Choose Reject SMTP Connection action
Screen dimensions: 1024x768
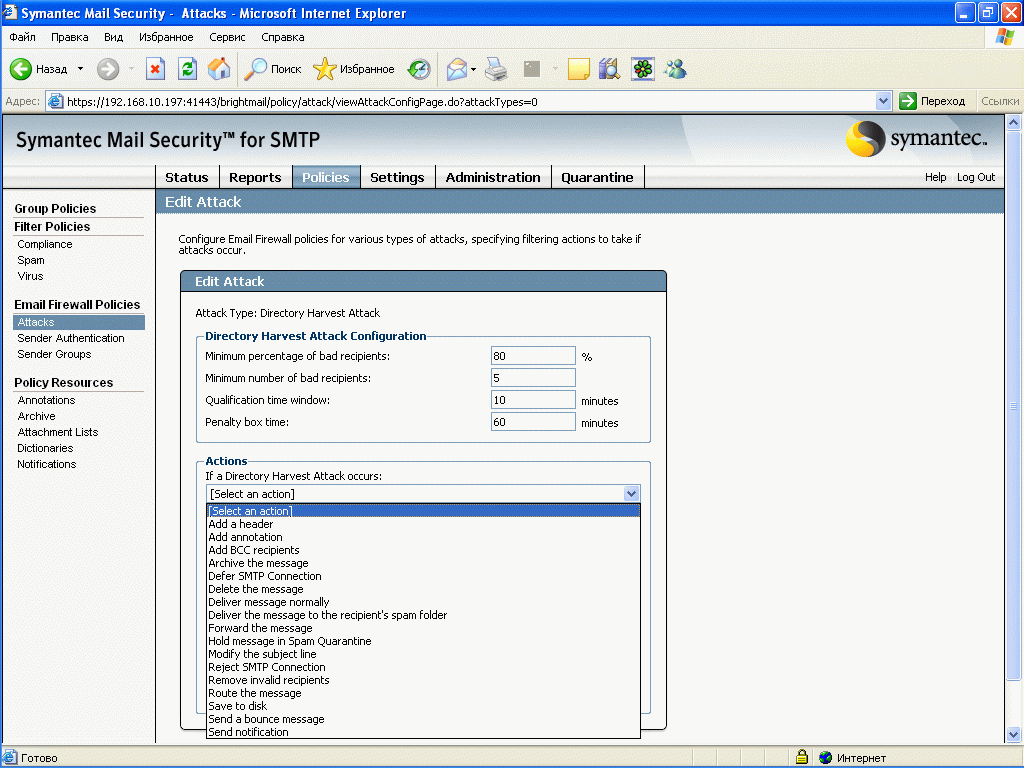[x=423, y=667]
